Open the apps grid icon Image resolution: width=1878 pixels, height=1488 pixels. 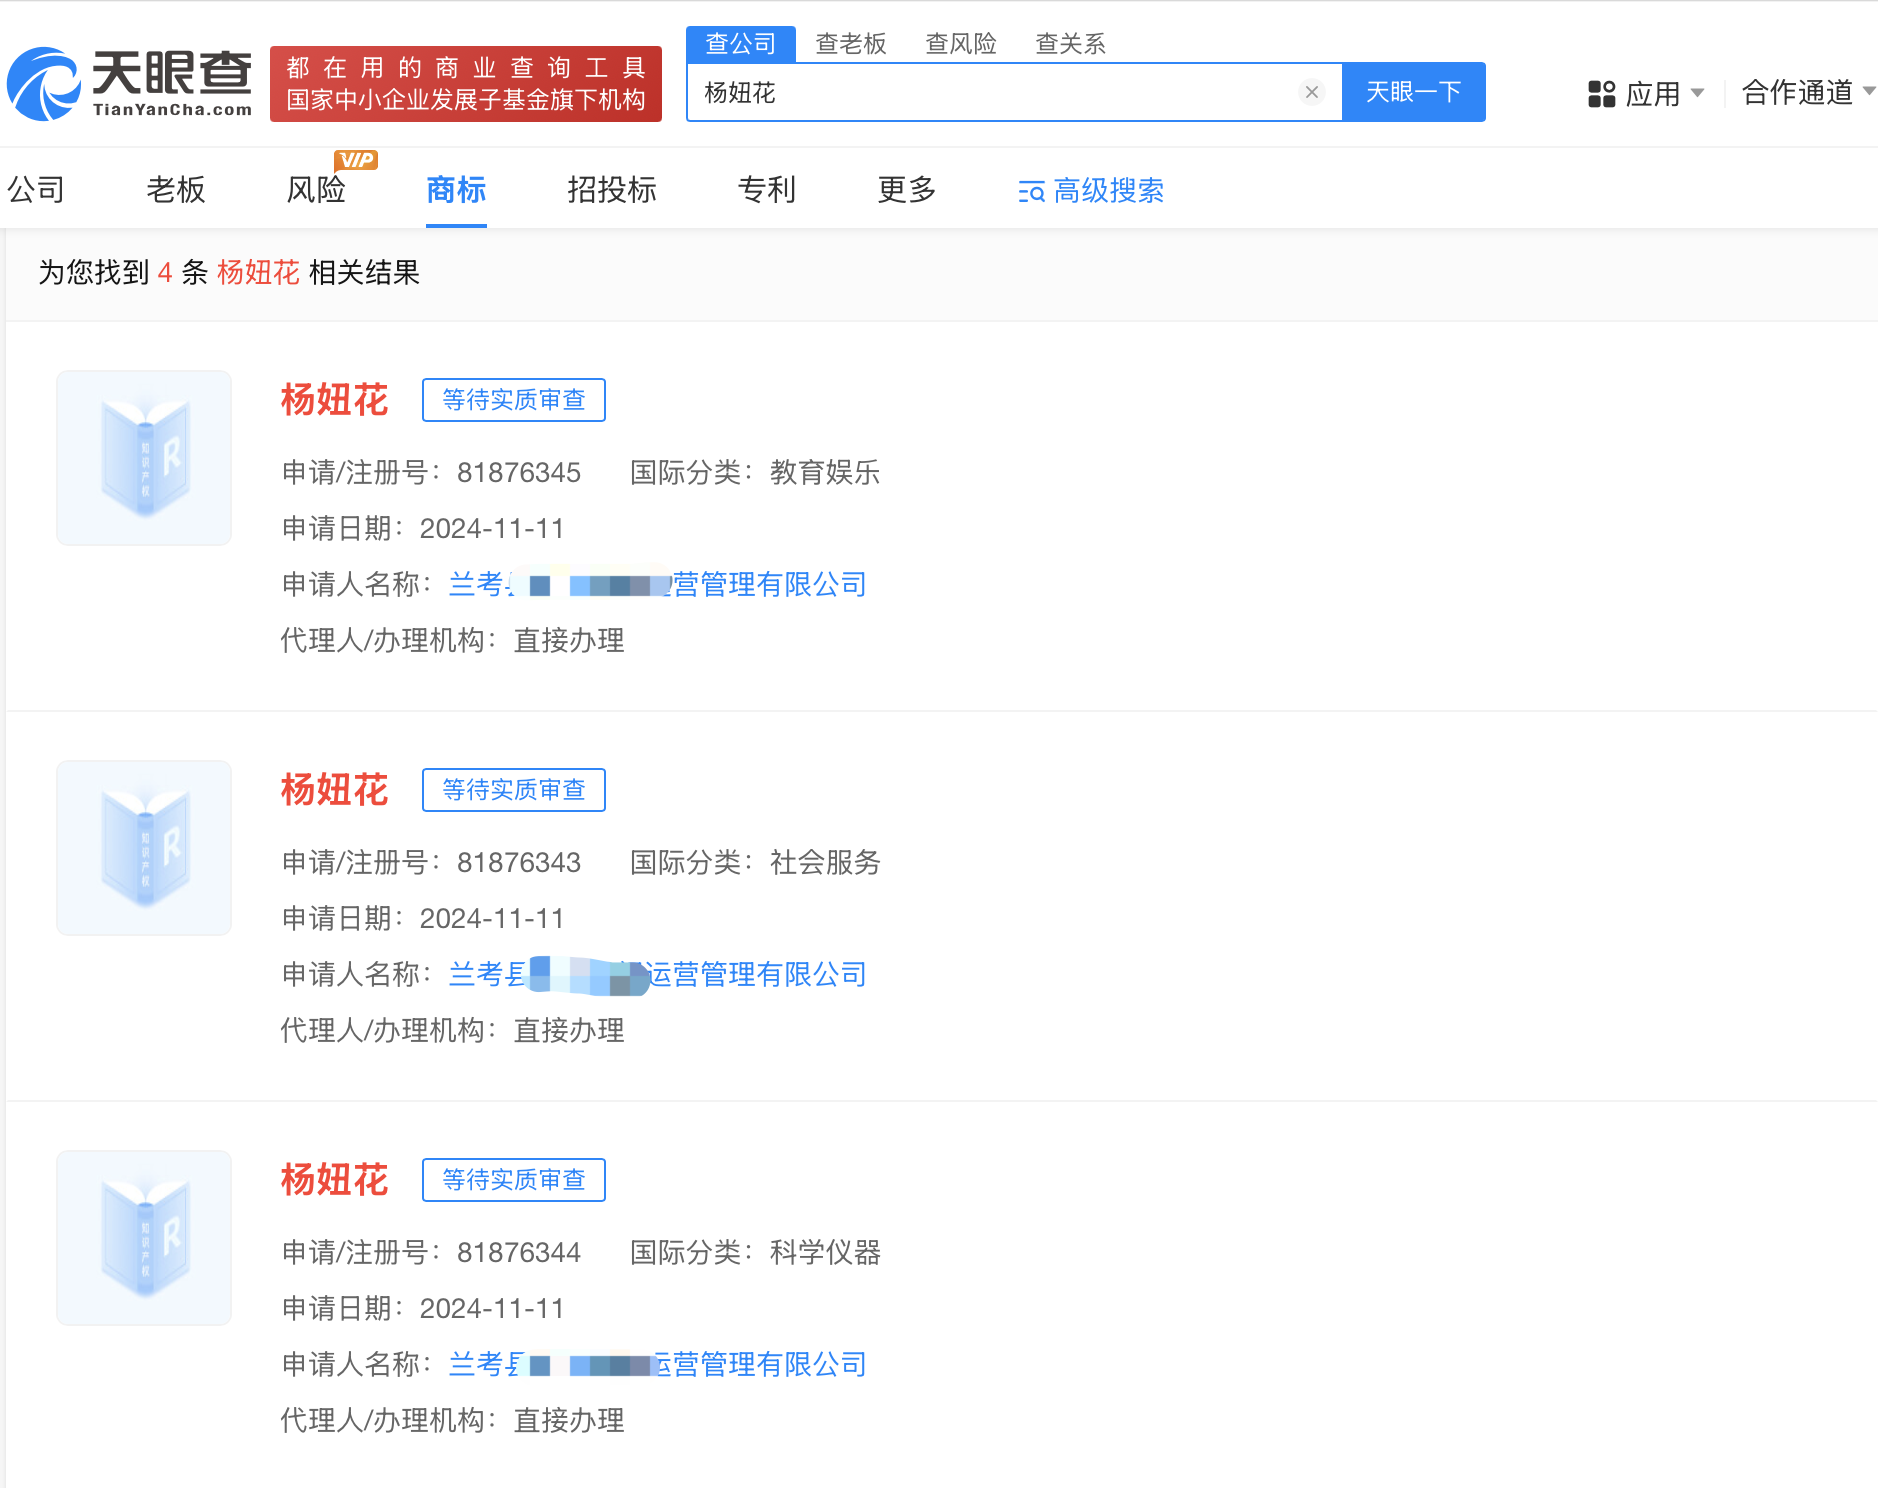1601,94
